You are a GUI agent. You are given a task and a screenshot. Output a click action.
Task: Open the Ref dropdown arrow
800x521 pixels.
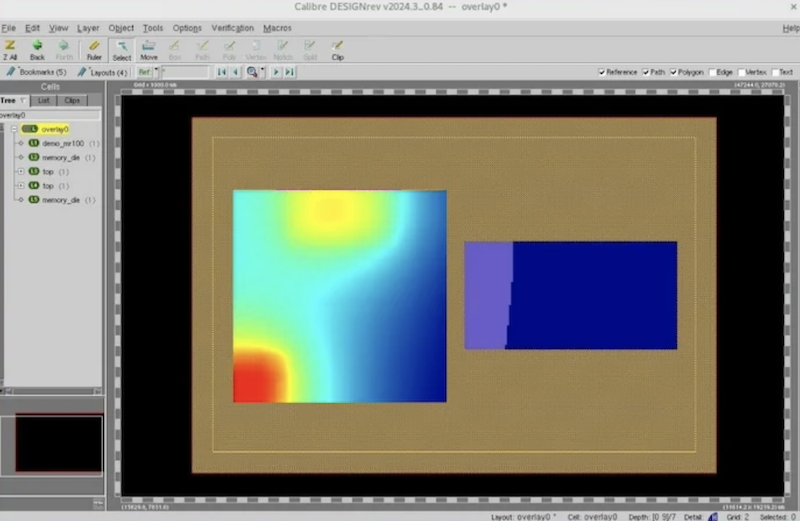tap(156, 72)
